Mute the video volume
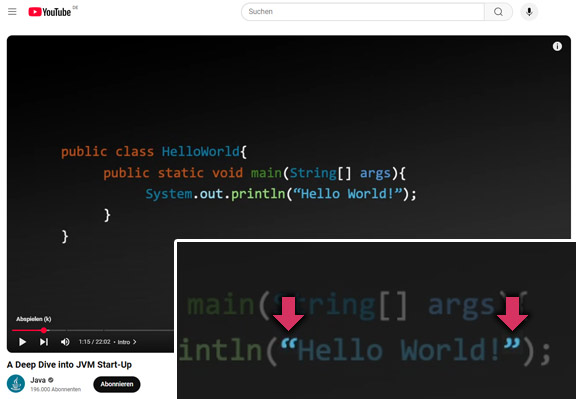The image size is (576, 399). point(65,342)
